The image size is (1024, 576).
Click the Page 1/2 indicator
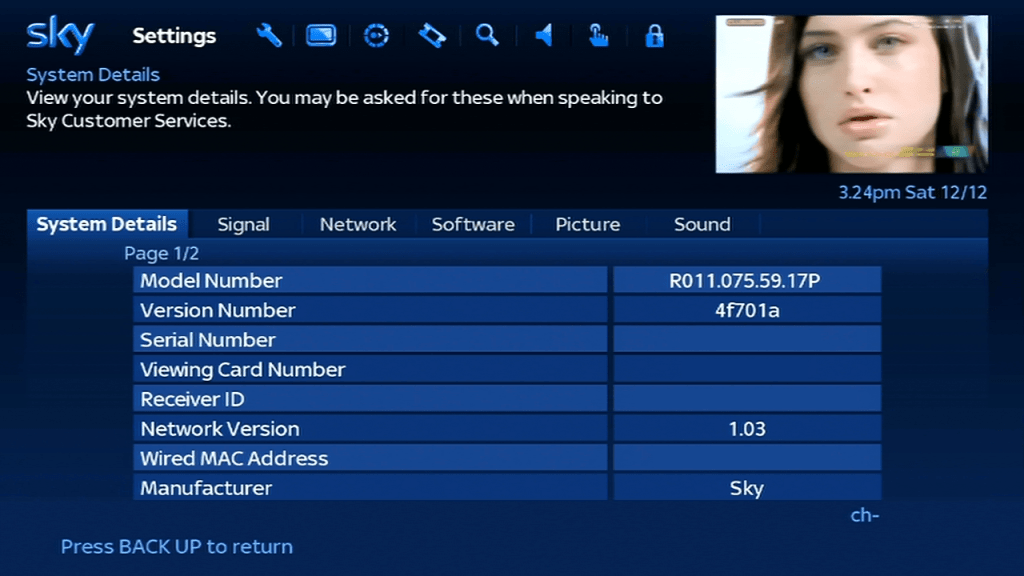click(160, 253)
